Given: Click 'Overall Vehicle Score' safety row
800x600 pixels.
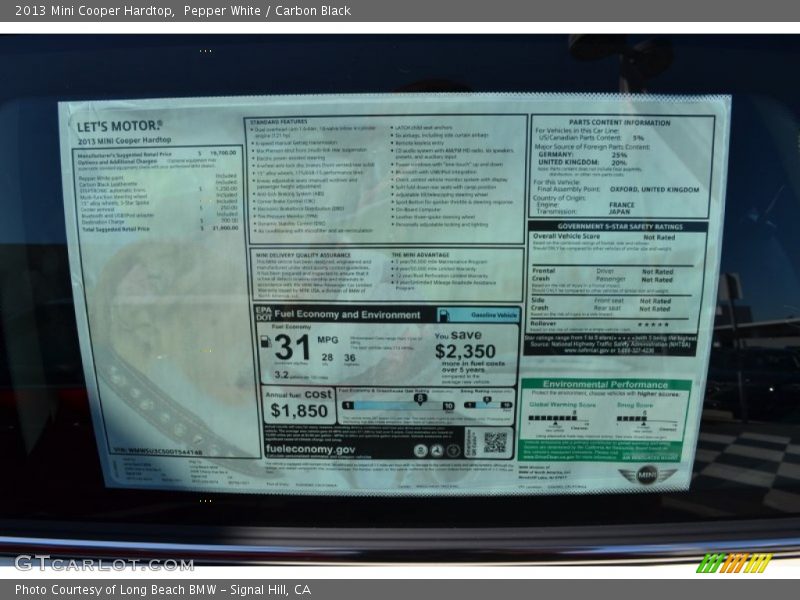Looking at the screenshot, I should [x=604, y=237].
